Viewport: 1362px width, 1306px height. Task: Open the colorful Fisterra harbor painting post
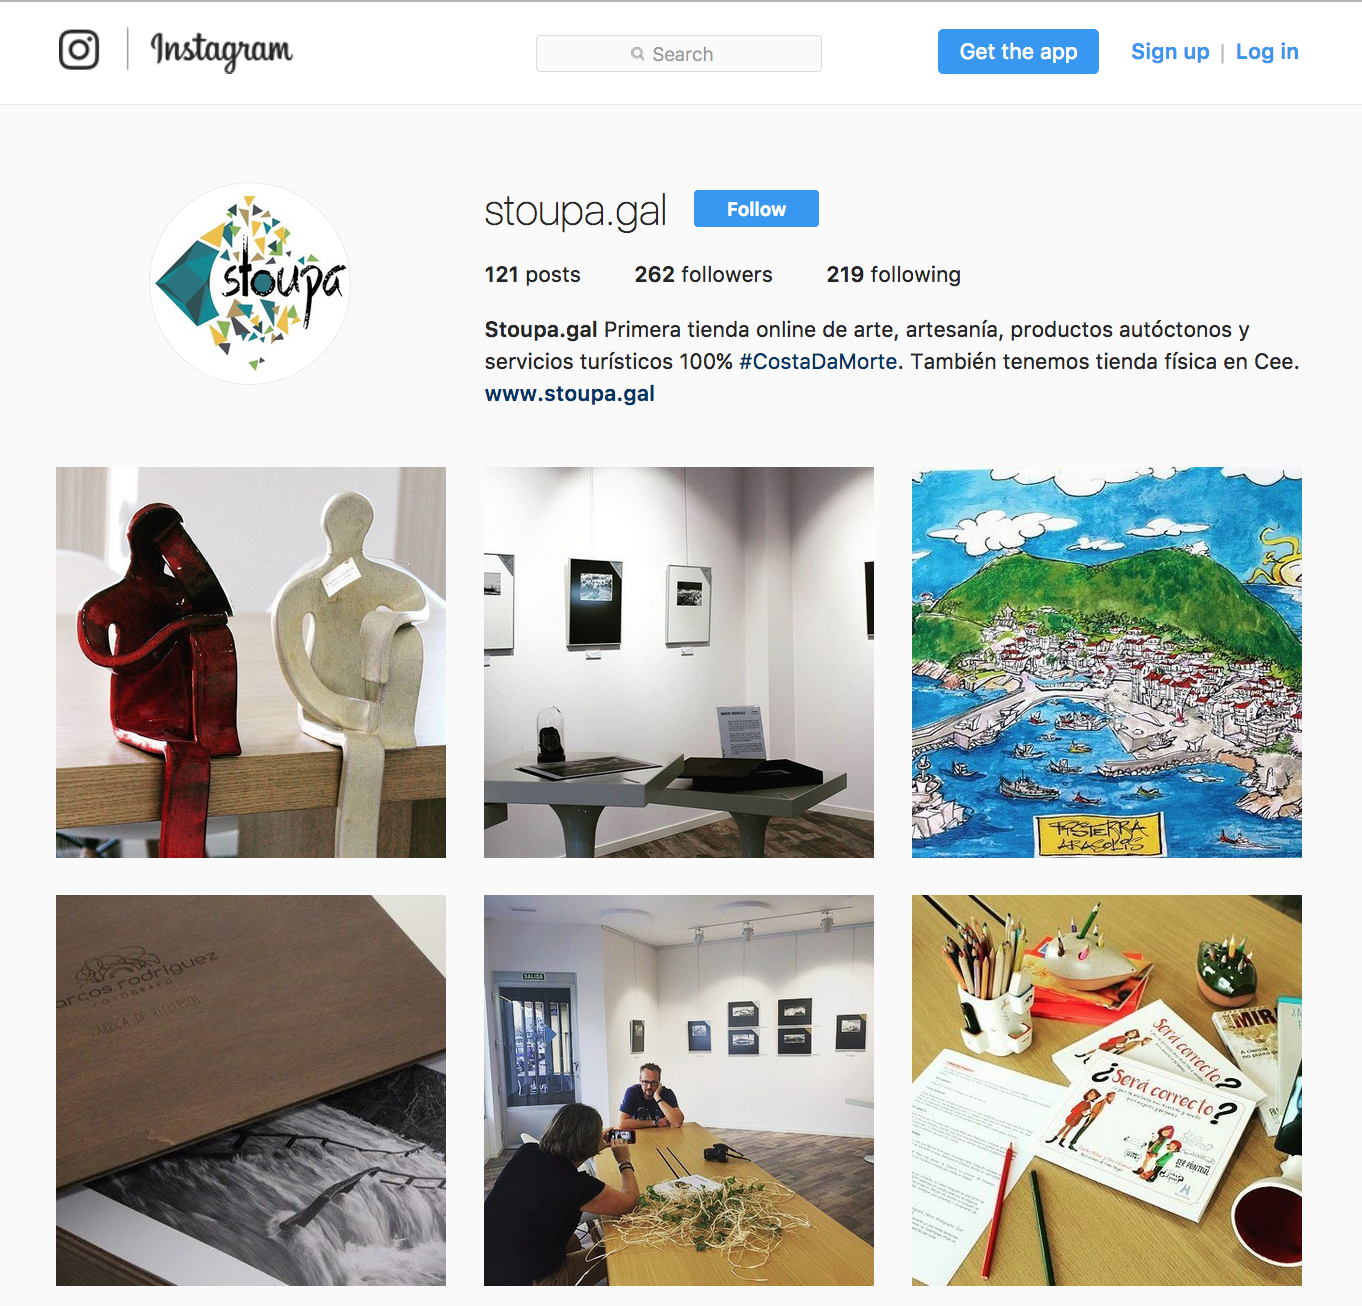[1107, 662]
